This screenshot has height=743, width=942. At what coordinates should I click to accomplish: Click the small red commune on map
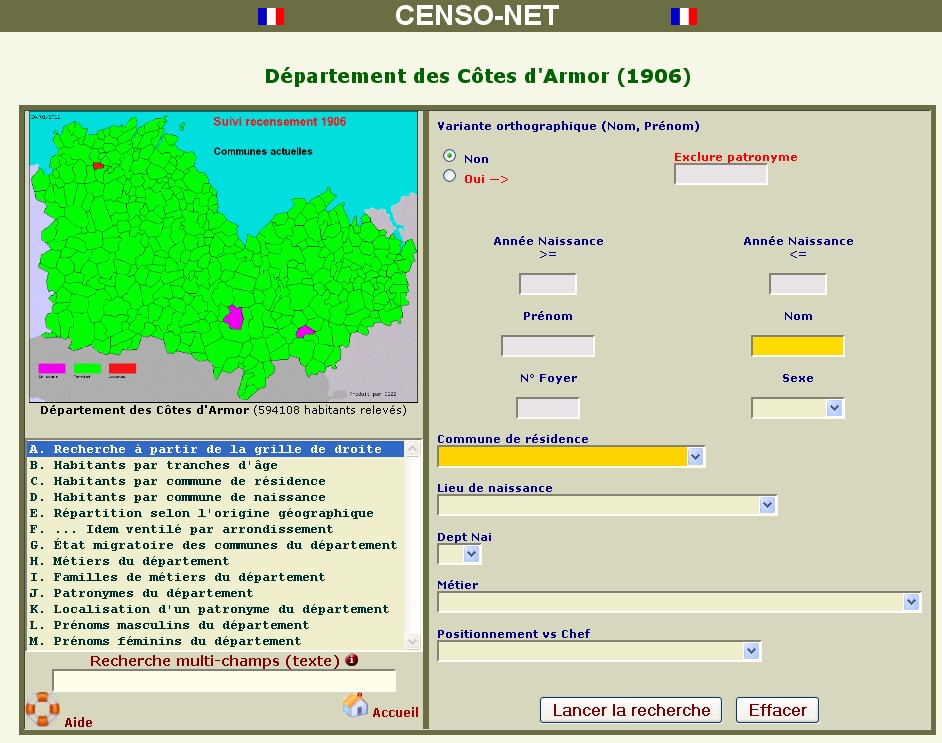tap(98, 165)
